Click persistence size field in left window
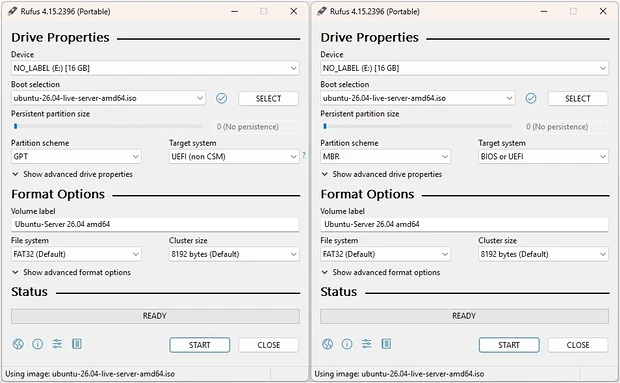620x383 pixels. [256, 127]
